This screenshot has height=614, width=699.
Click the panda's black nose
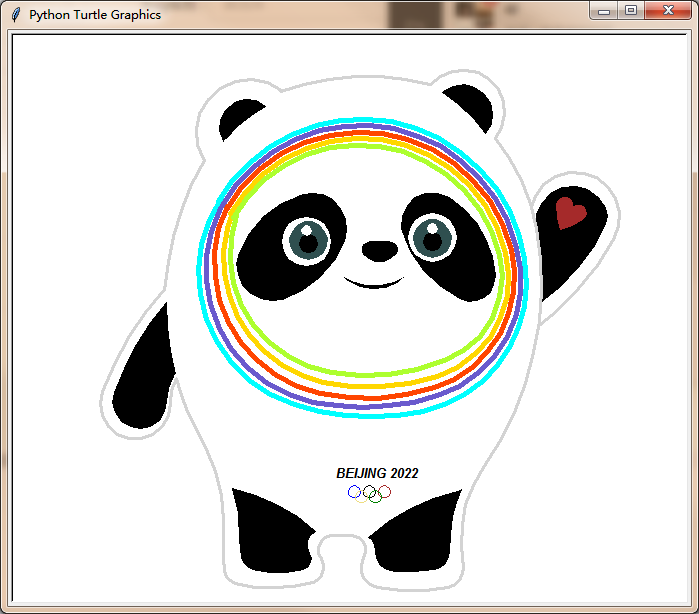(x=380, y=251)
